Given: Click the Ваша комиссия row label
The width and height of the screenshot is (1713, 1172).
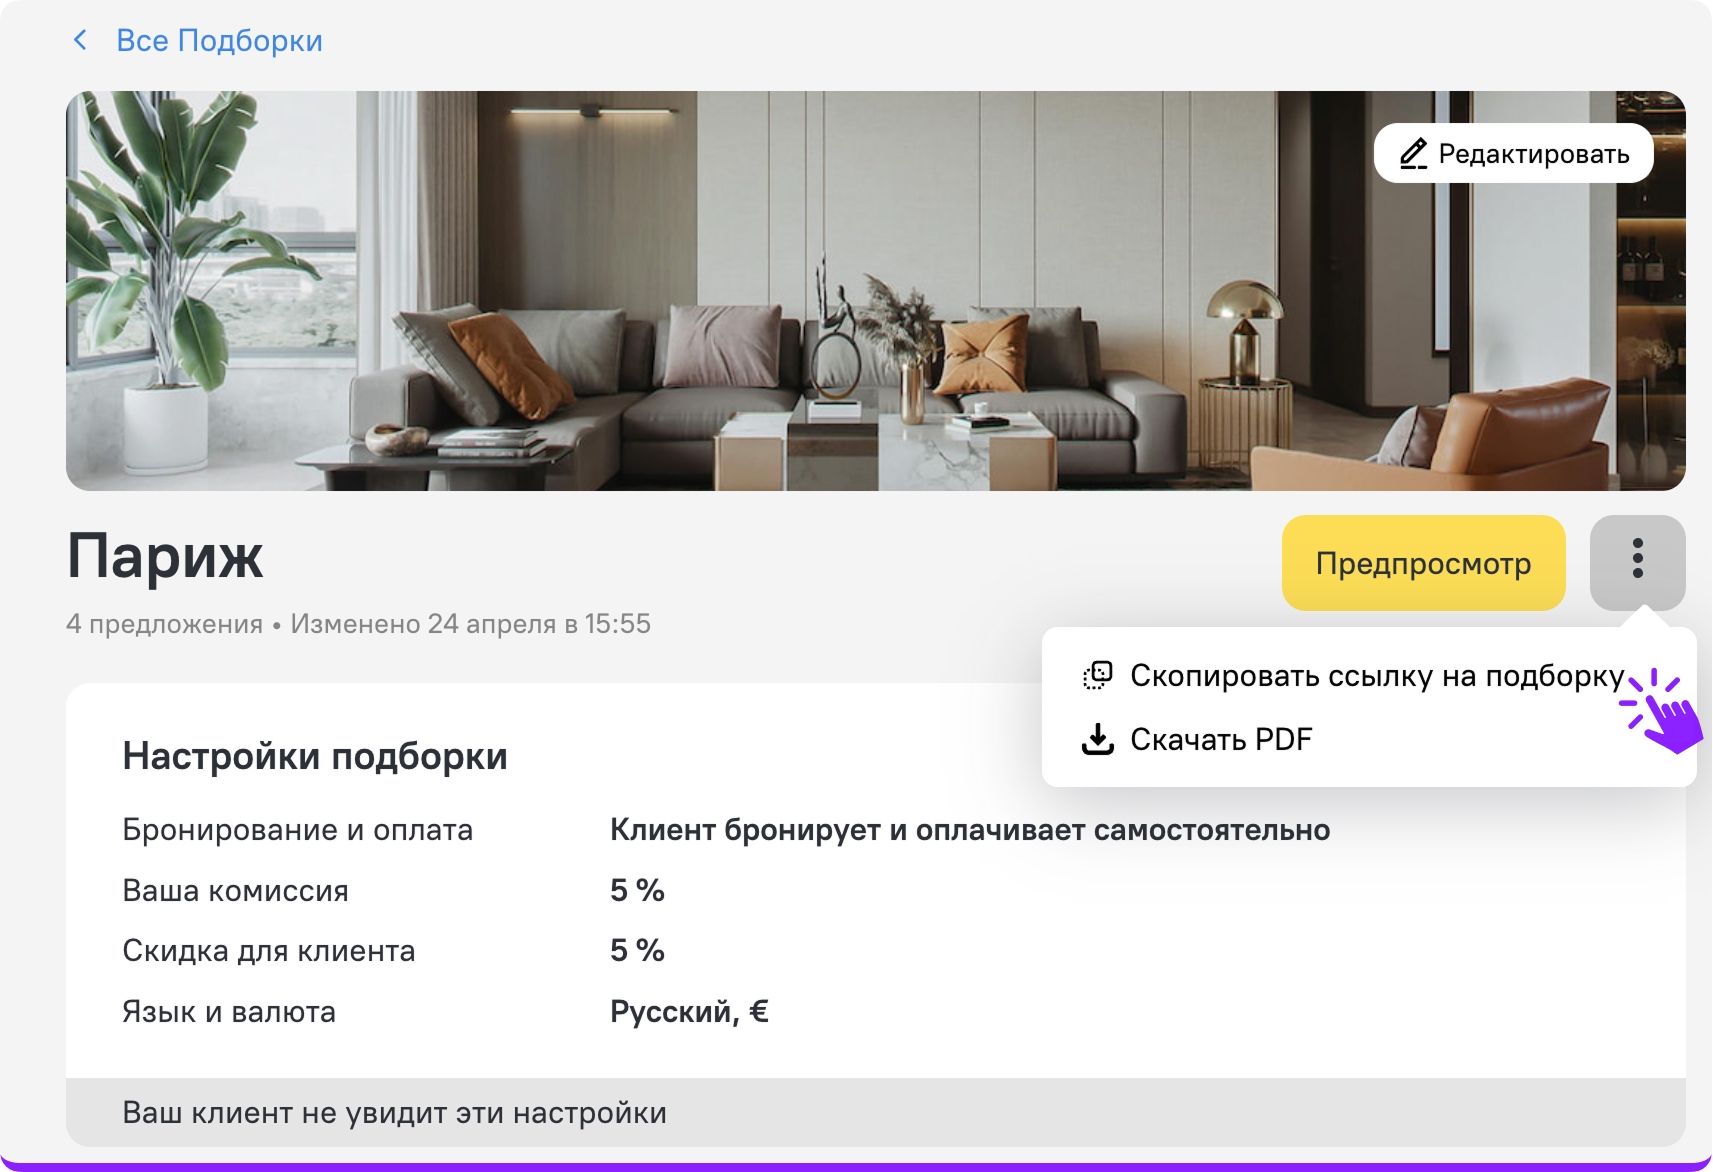Looking at the screenshot, I should coord(235,891).
